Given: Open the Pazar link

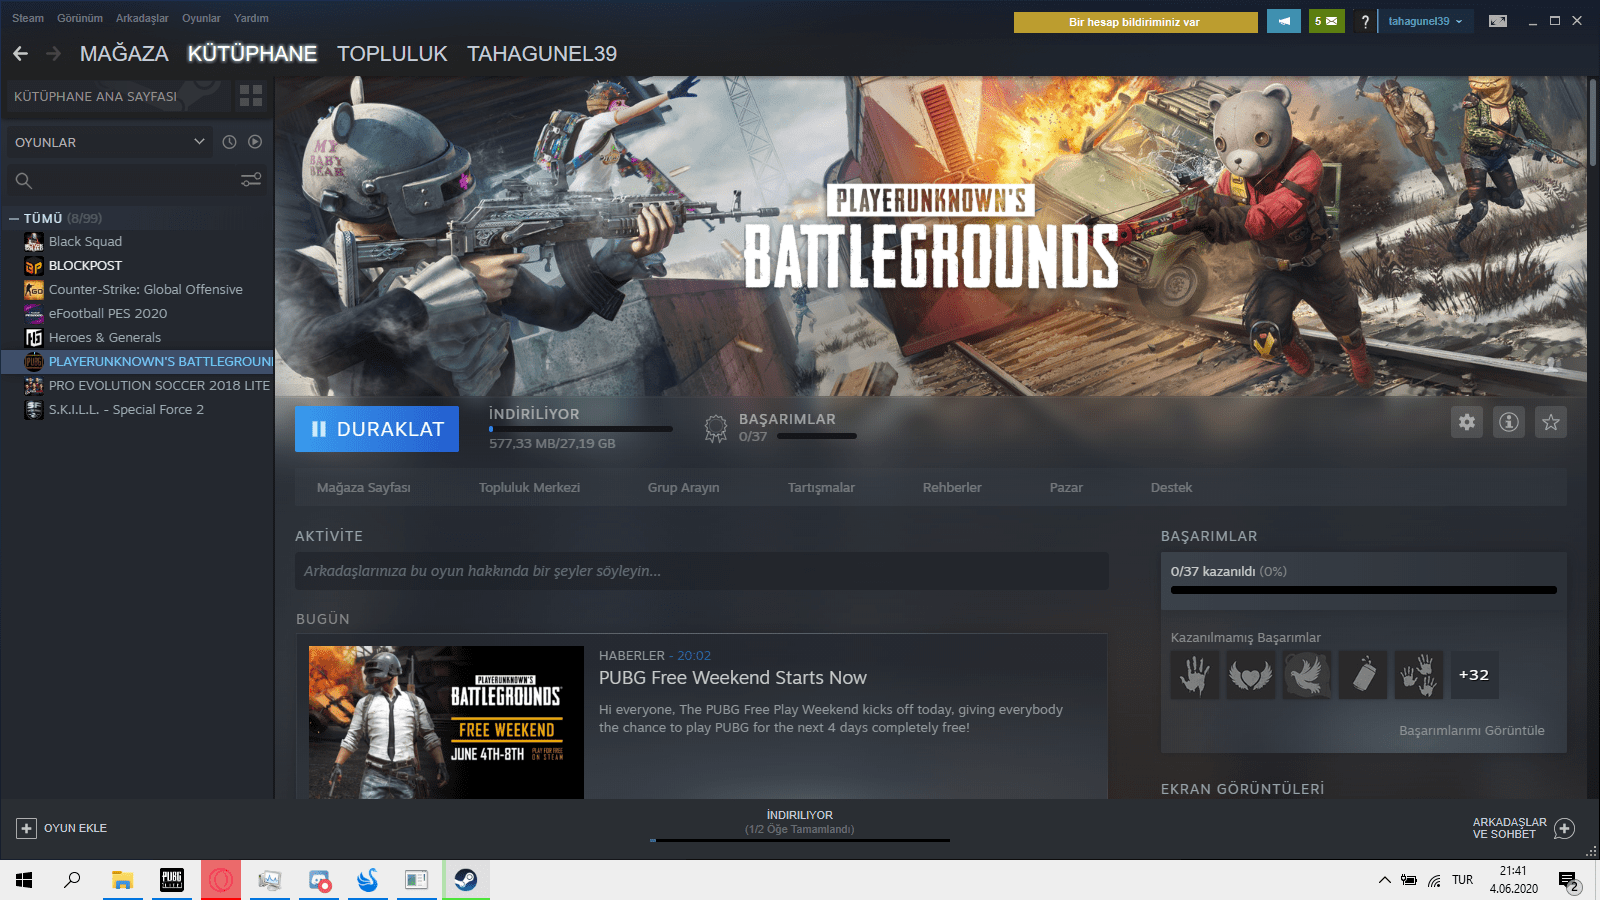Looking at the screenshot, I should [1066, 488].
